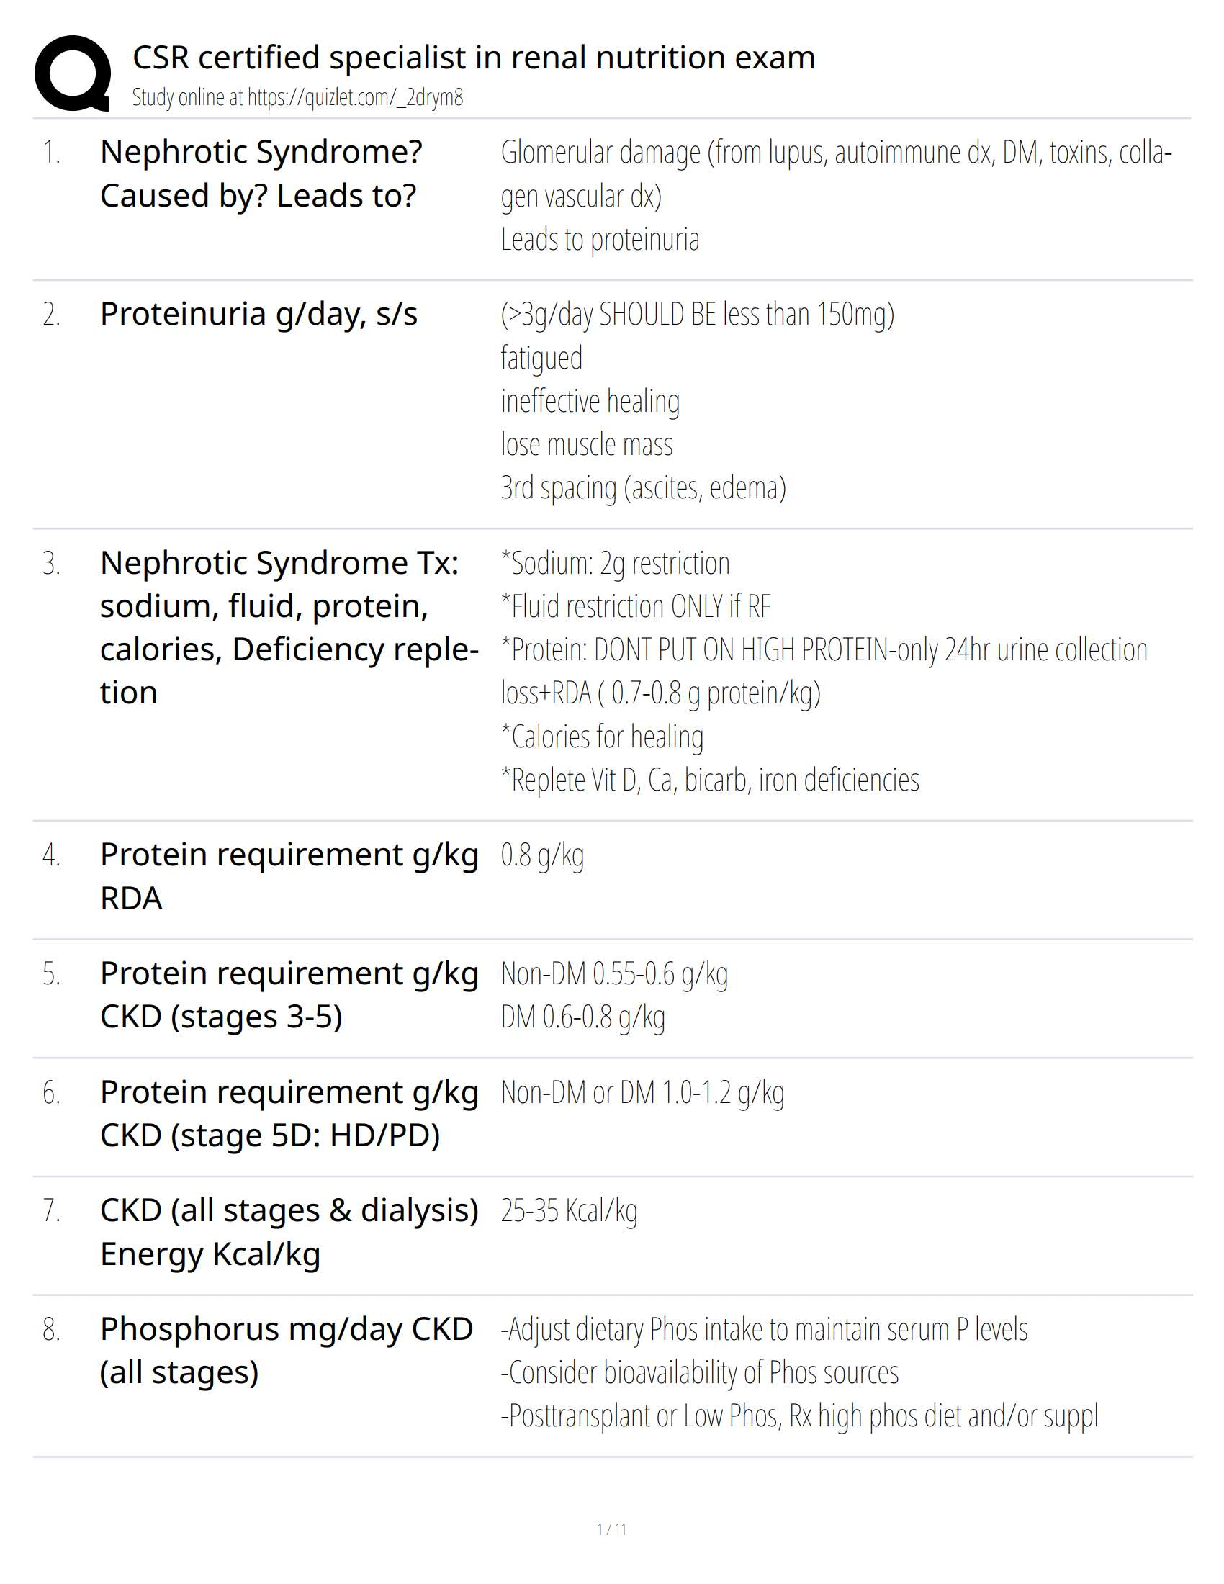Select the 'Nephrotic Syndrome? Caused by?' term

coord(261,173)
